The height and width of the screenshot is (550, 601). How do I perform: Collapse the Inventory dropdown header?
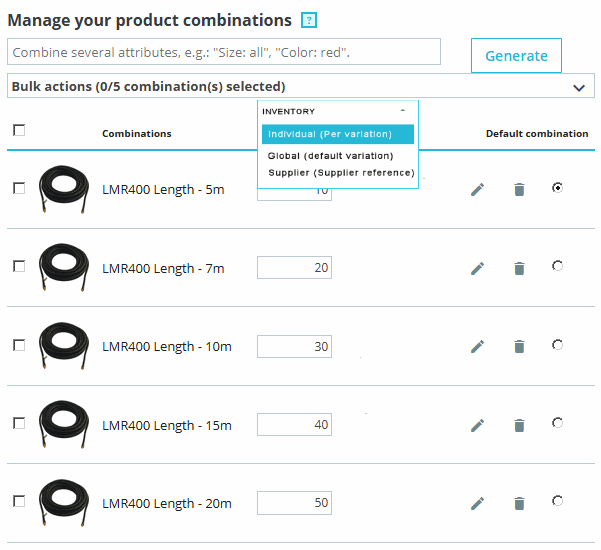[x=402, y=111]
